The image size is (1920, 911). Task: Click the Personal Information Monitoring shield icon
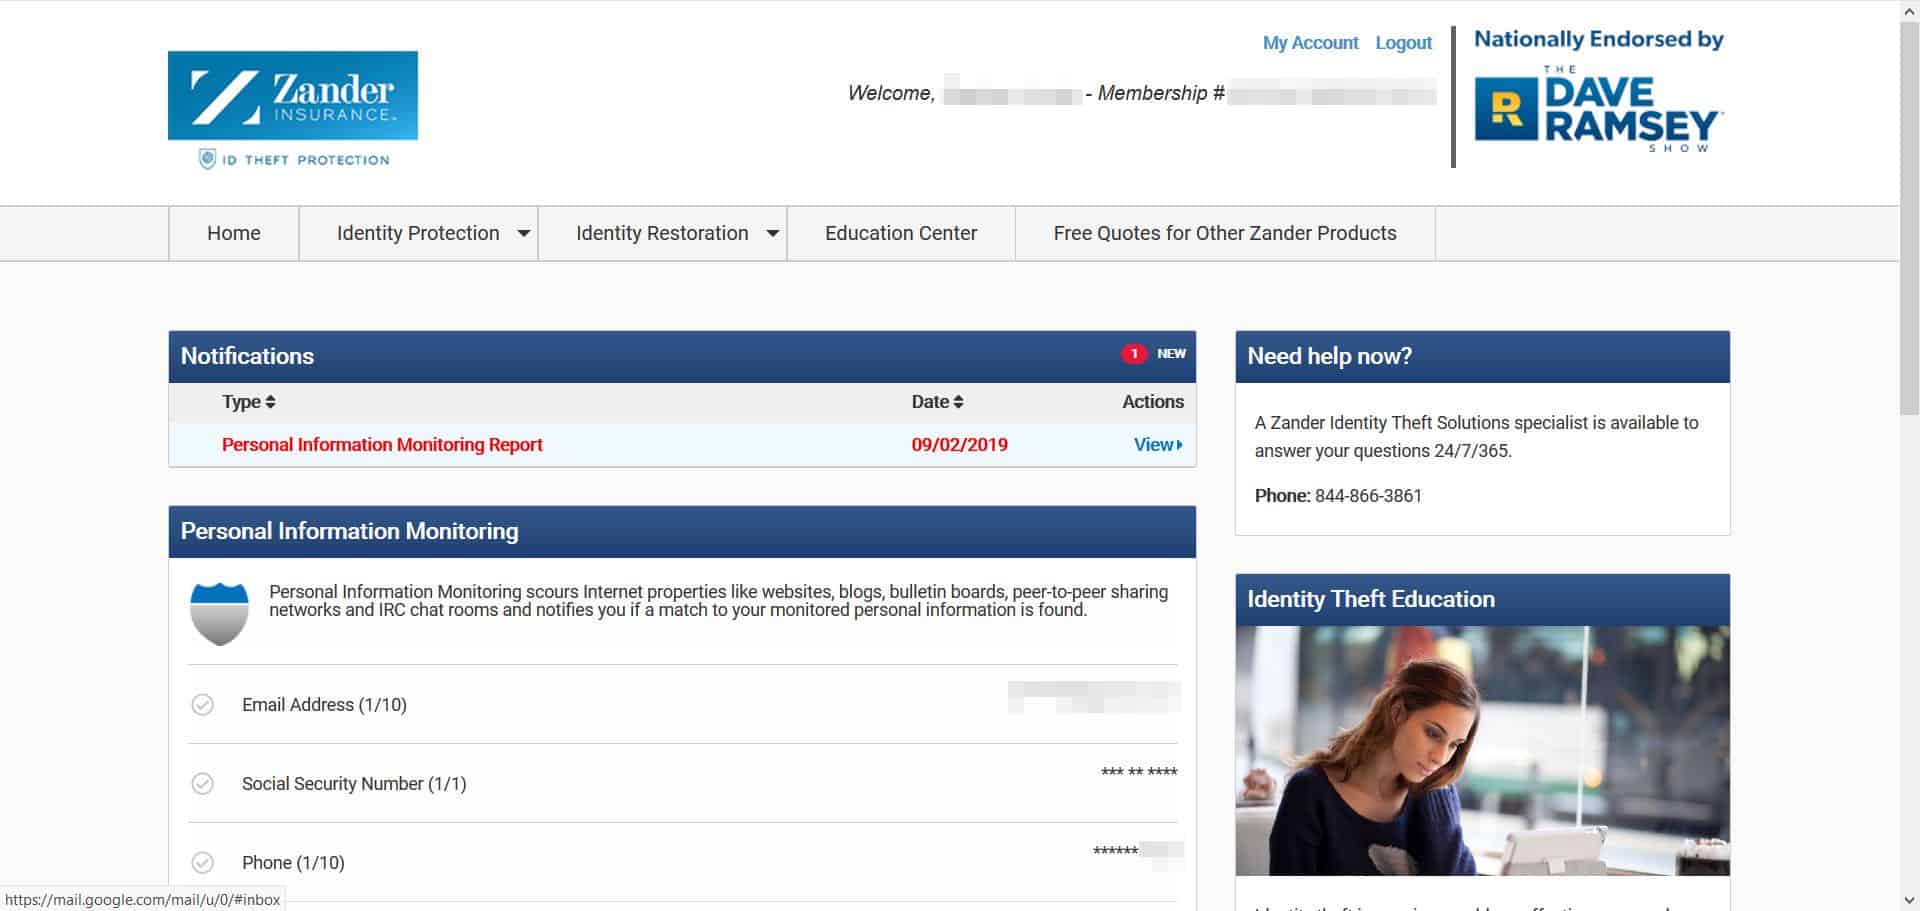[219, 613]
